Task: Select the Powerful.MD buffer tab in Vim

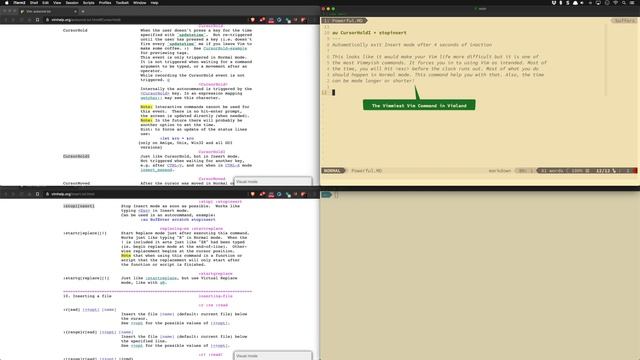Action: (344, 20)
